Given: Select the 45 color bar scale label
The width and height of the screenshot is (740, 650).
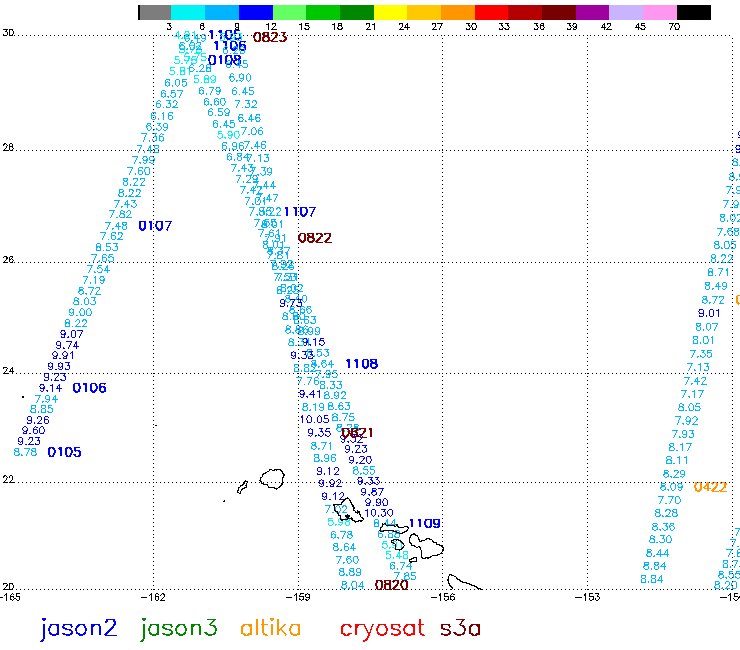Looking at the screenshot, I should coord(640,27).
